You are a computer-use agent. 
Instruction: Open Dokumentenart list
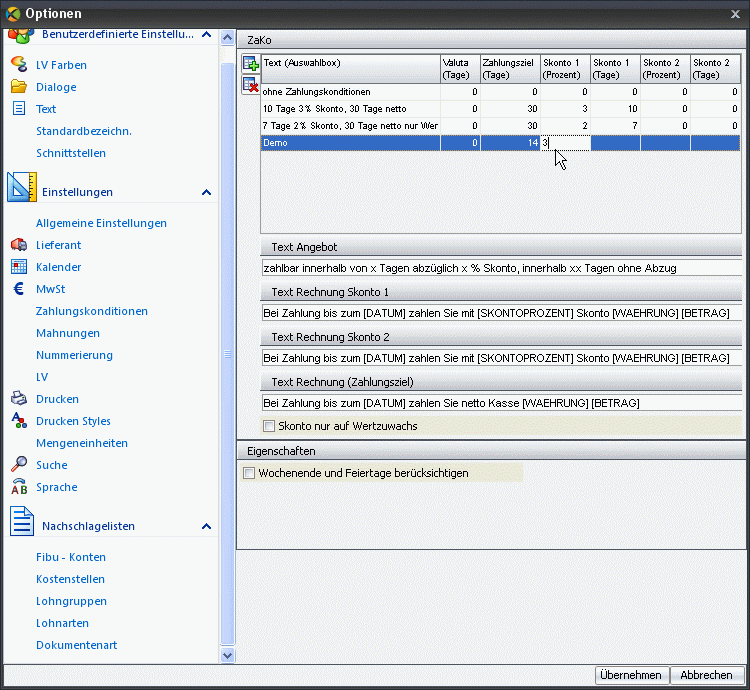coord(77,645)
